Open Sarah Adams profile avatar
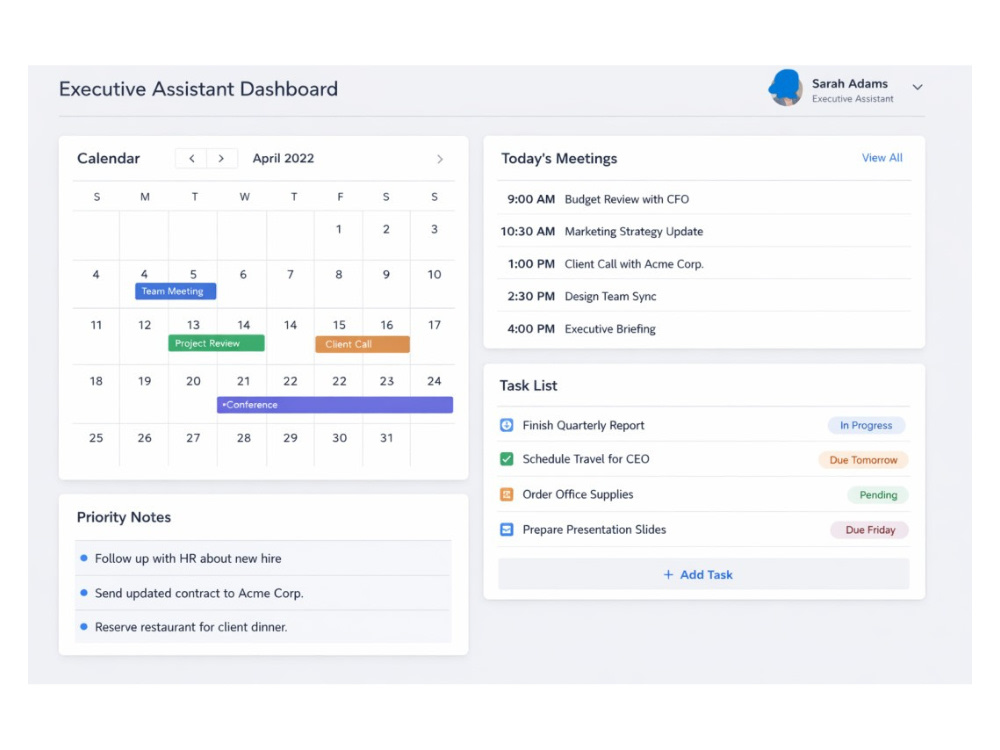 click(785, 88)
